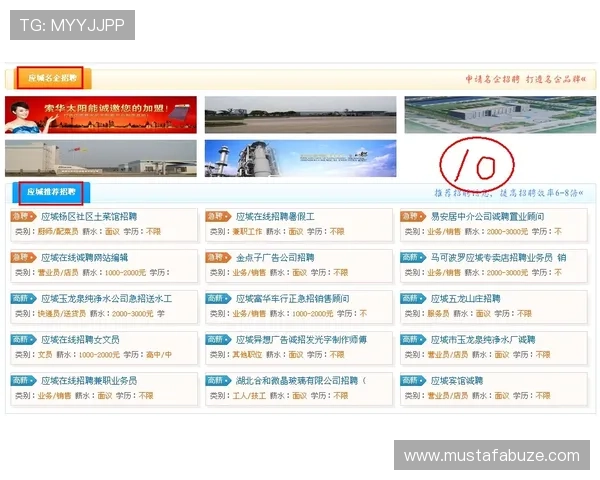Open job posting 应城富华车行正急招销售顾问

point(292,299)
